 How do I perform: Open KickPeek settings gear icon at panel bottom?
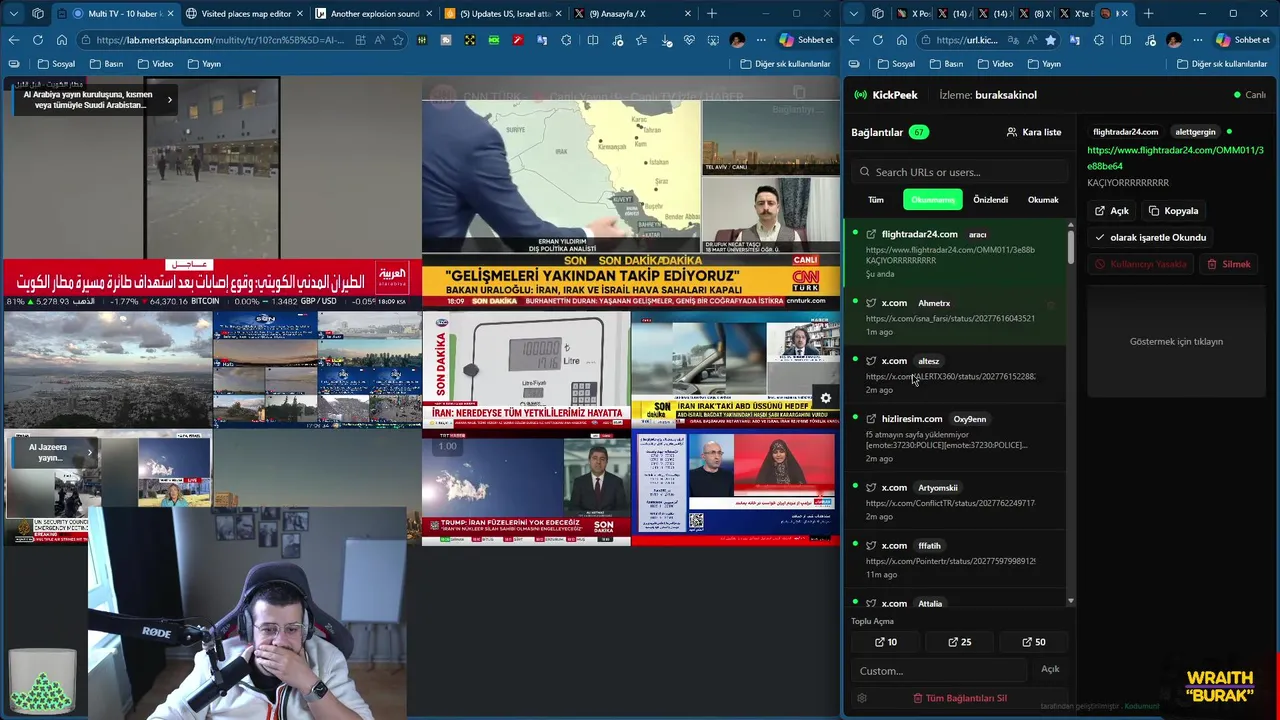tap(862, 698)
